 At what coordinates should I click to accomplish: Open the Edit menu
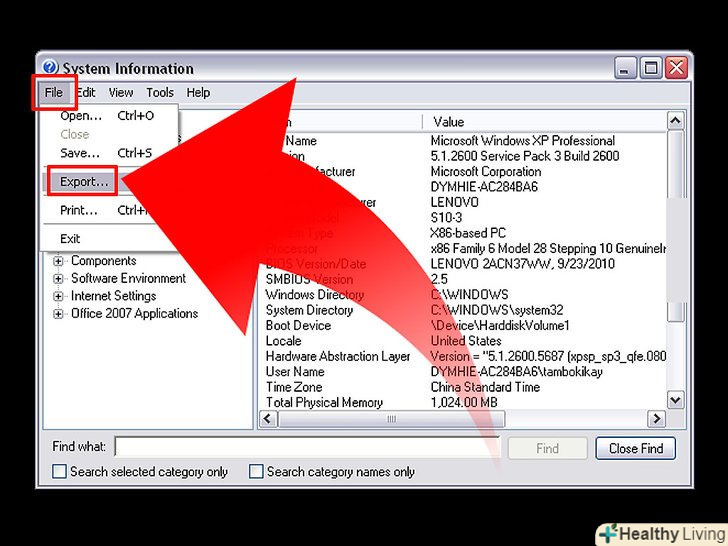pyautogui.click(x=86, y=93)
